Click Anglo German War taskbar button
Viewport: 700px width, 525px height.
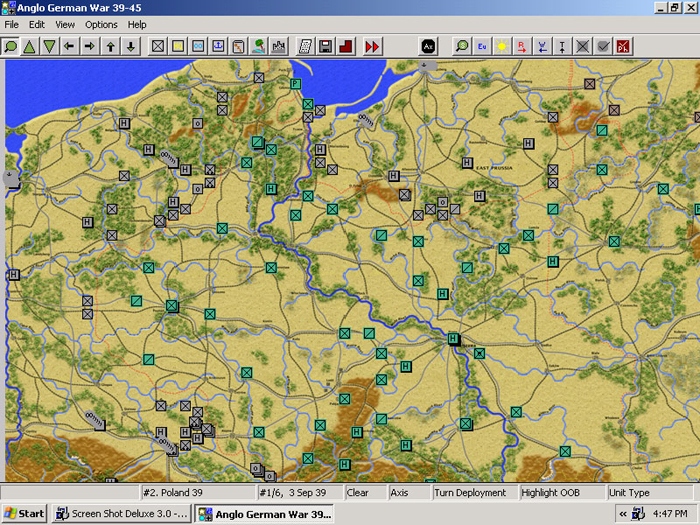(265, 514)
